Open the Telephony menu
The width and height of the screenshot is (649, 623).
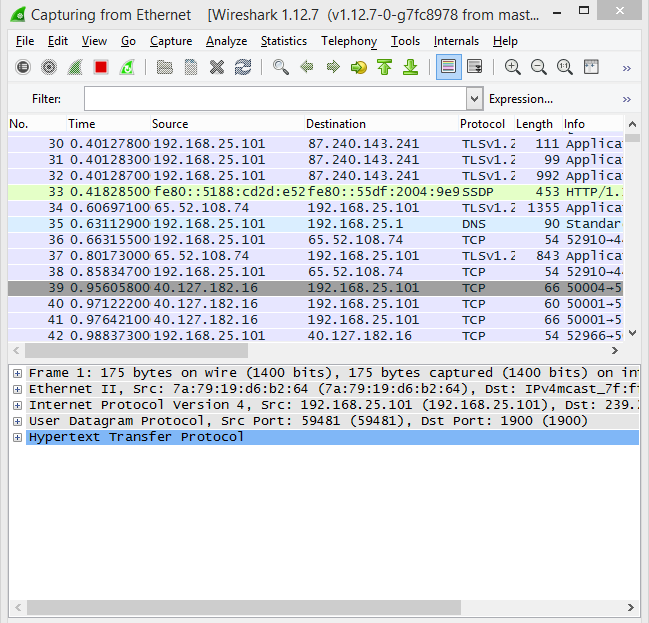pyautogui.click(x=349, y=41)
